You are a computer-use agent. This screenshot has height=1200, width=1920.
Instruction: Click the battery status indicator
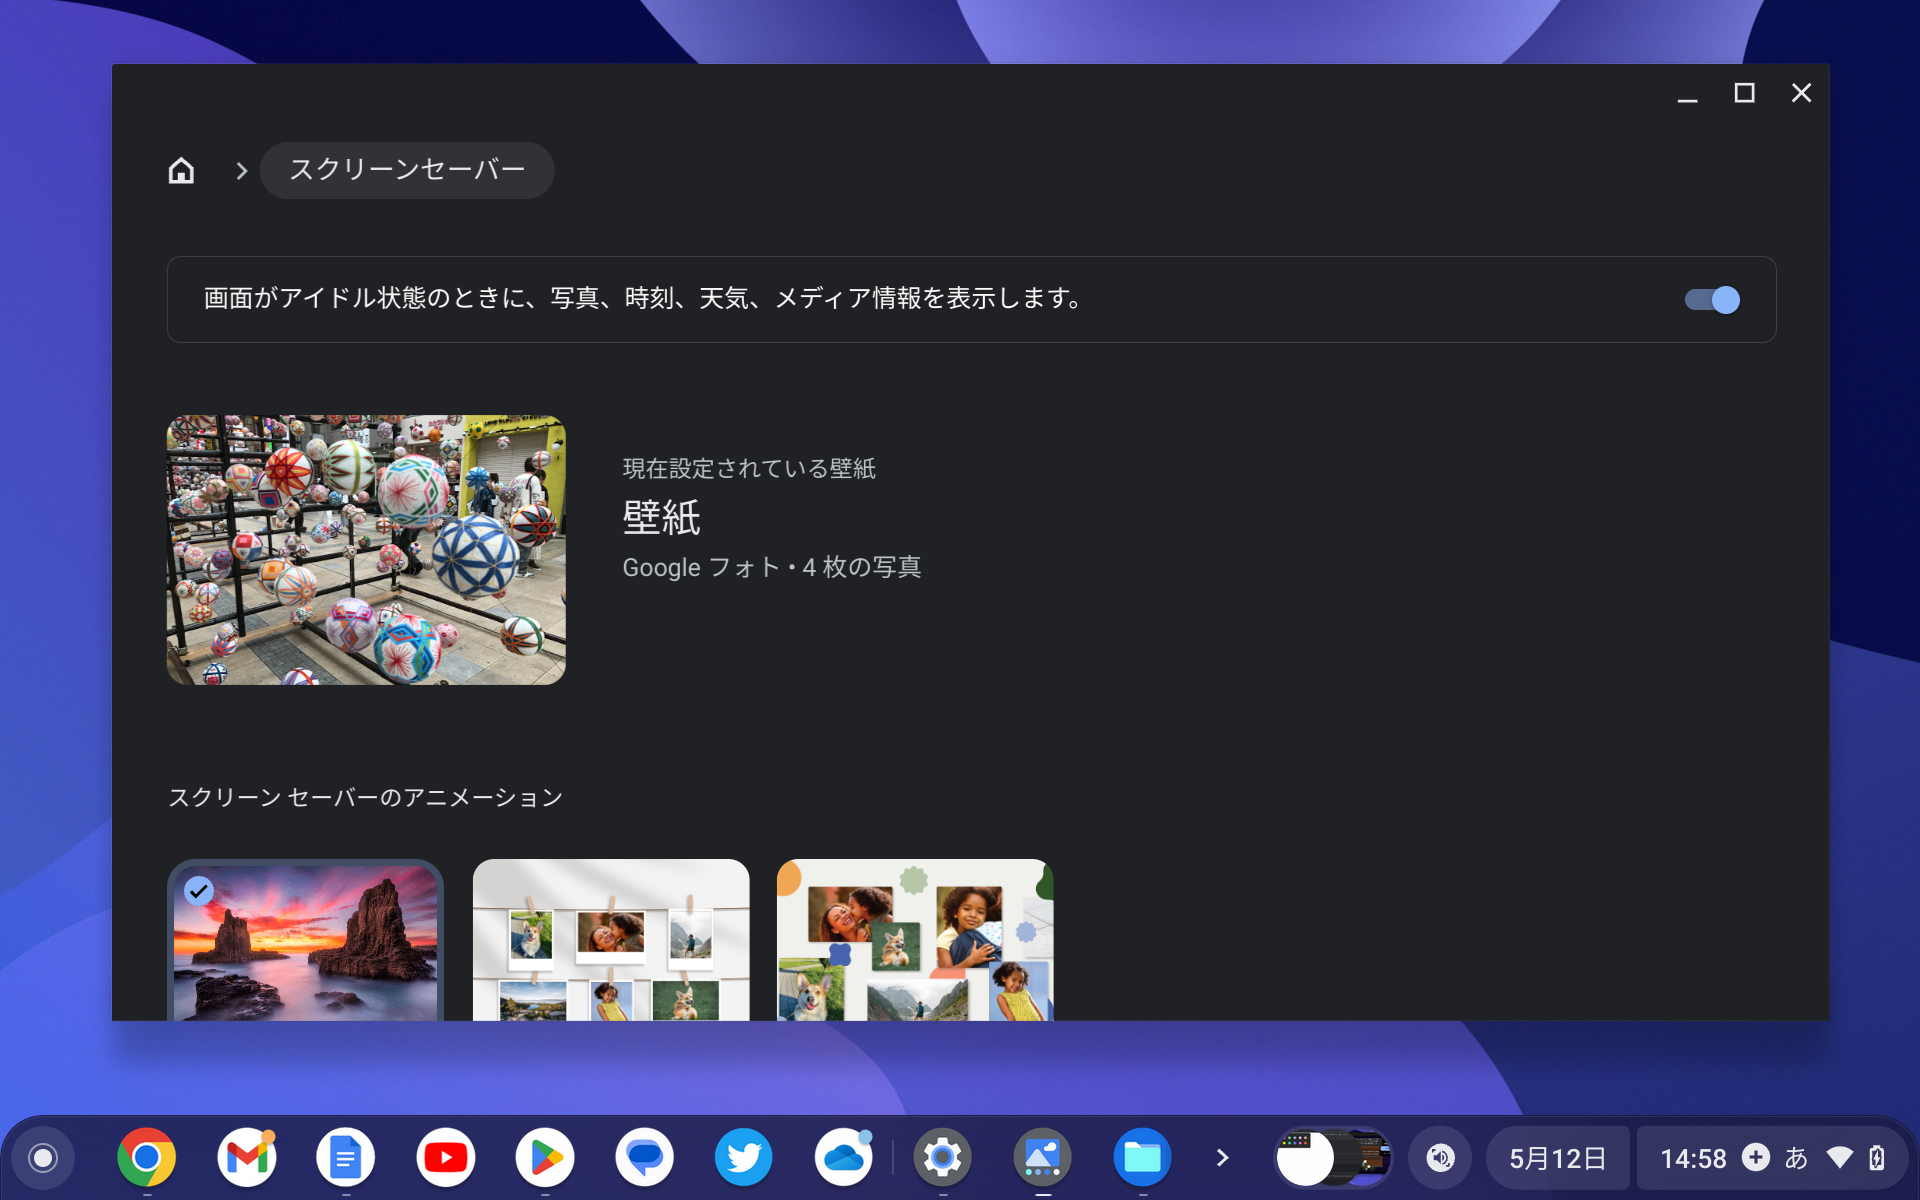click(1876, 1157)
